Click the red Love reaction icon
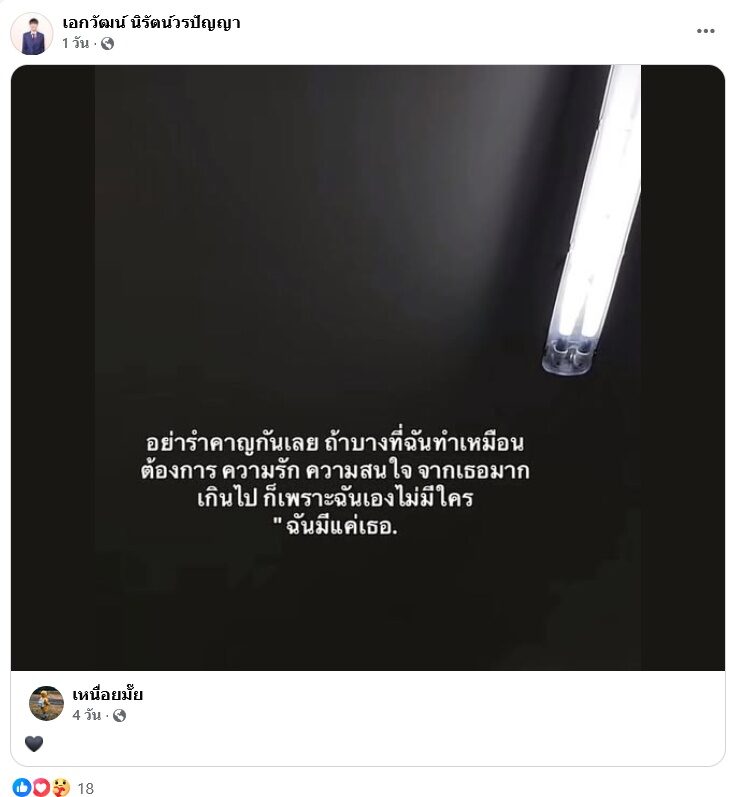Screen dimensions: 731x797 click(41, 787)
